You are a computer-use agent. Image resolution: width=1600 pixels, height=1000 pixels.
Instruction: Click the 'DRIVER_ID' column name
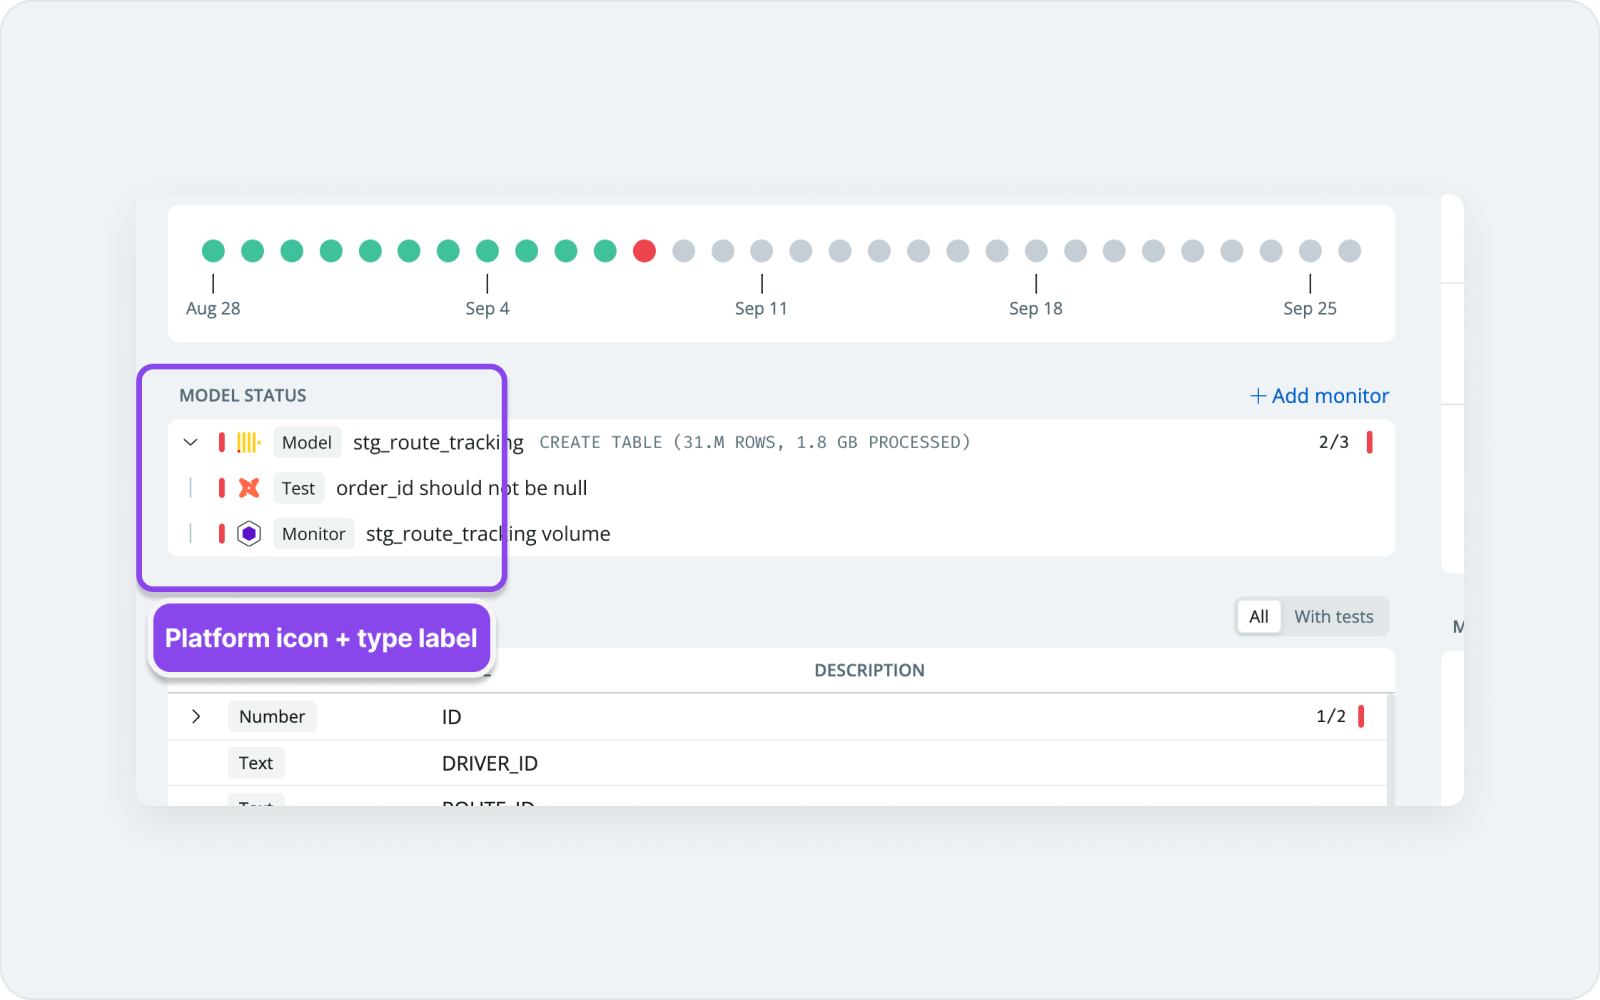coord(490,764)
